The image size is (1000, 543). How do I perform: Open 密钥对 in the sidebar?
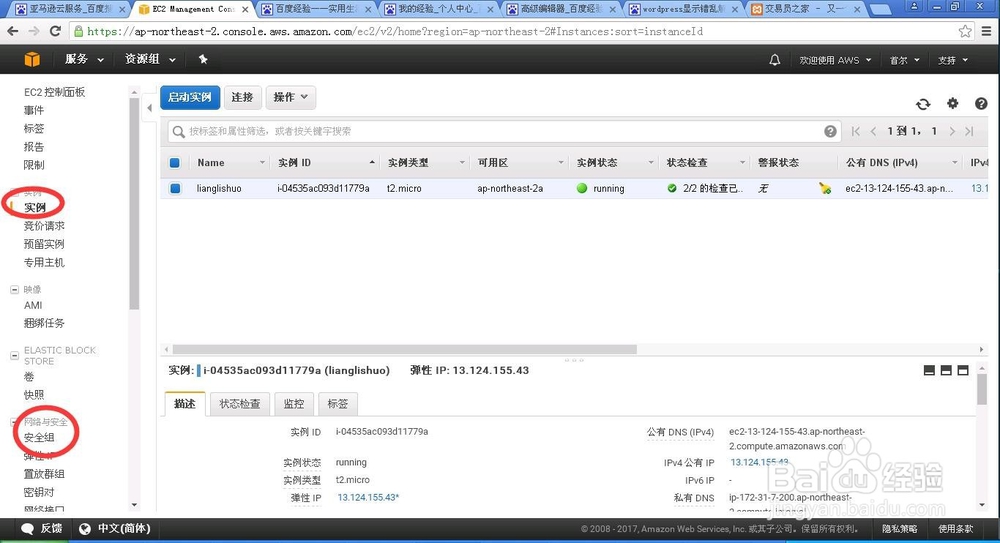click(39, 493)
